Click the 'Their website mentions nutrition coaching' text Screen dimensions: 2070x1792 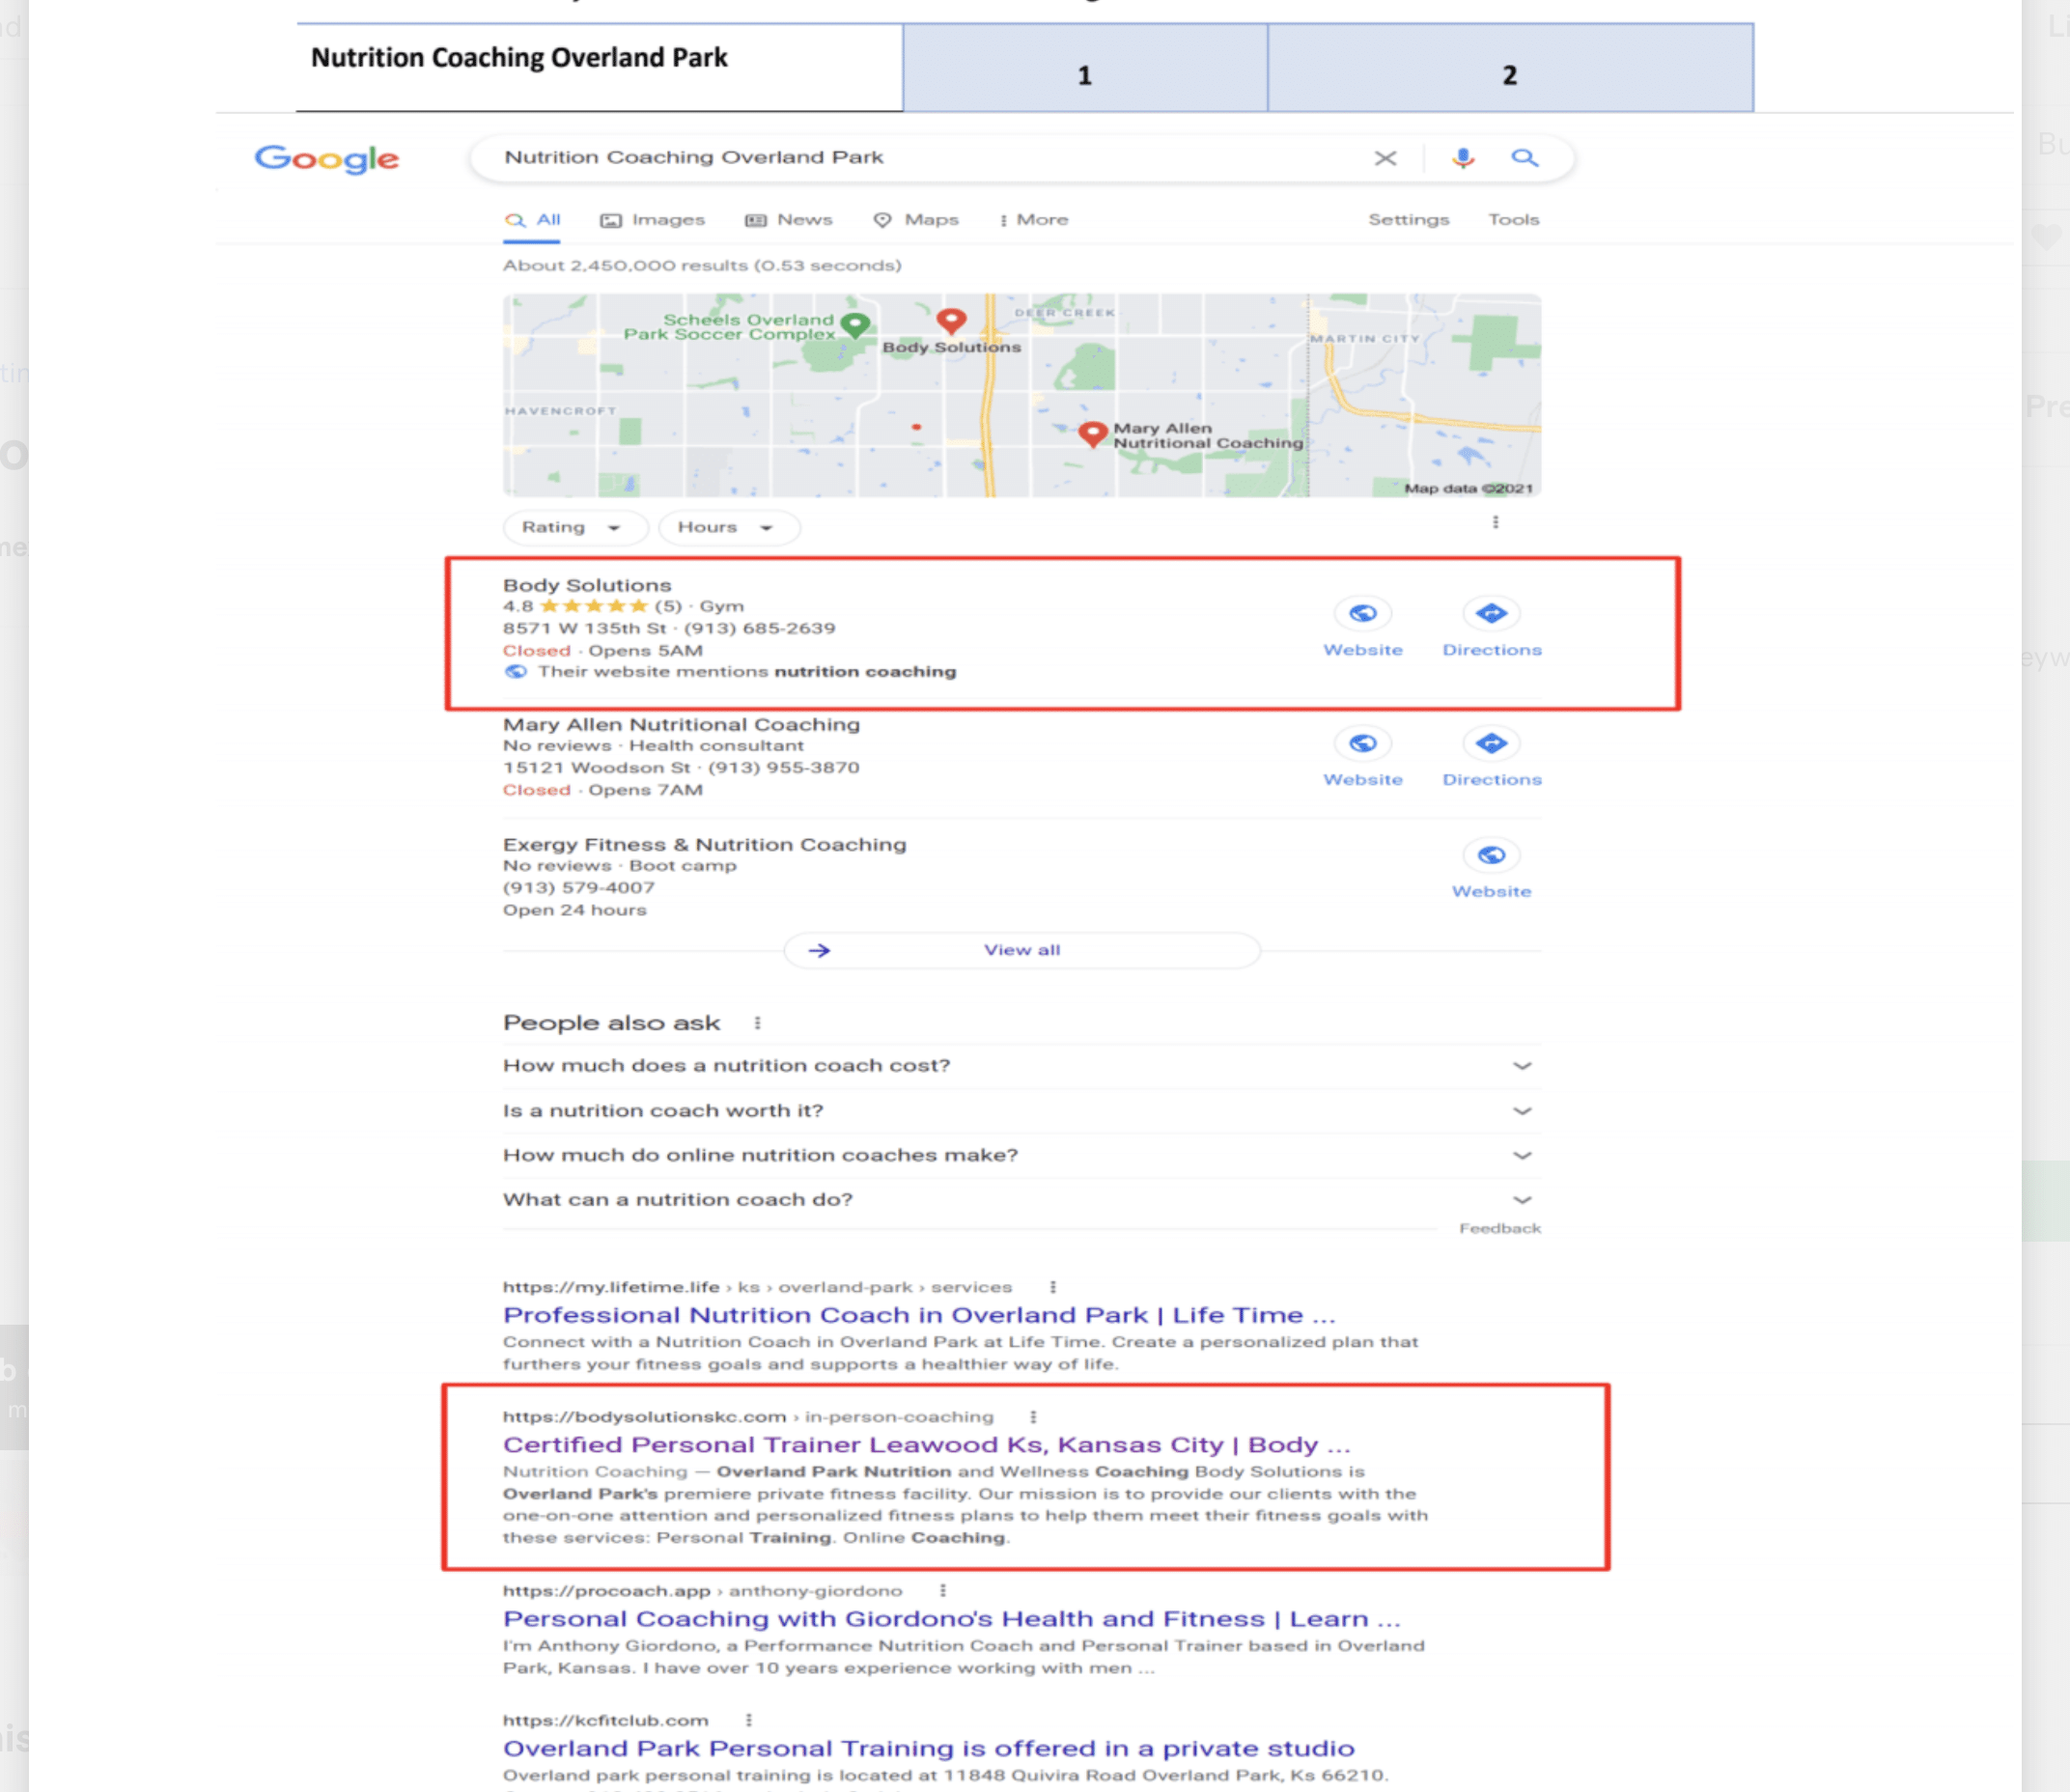746,672
